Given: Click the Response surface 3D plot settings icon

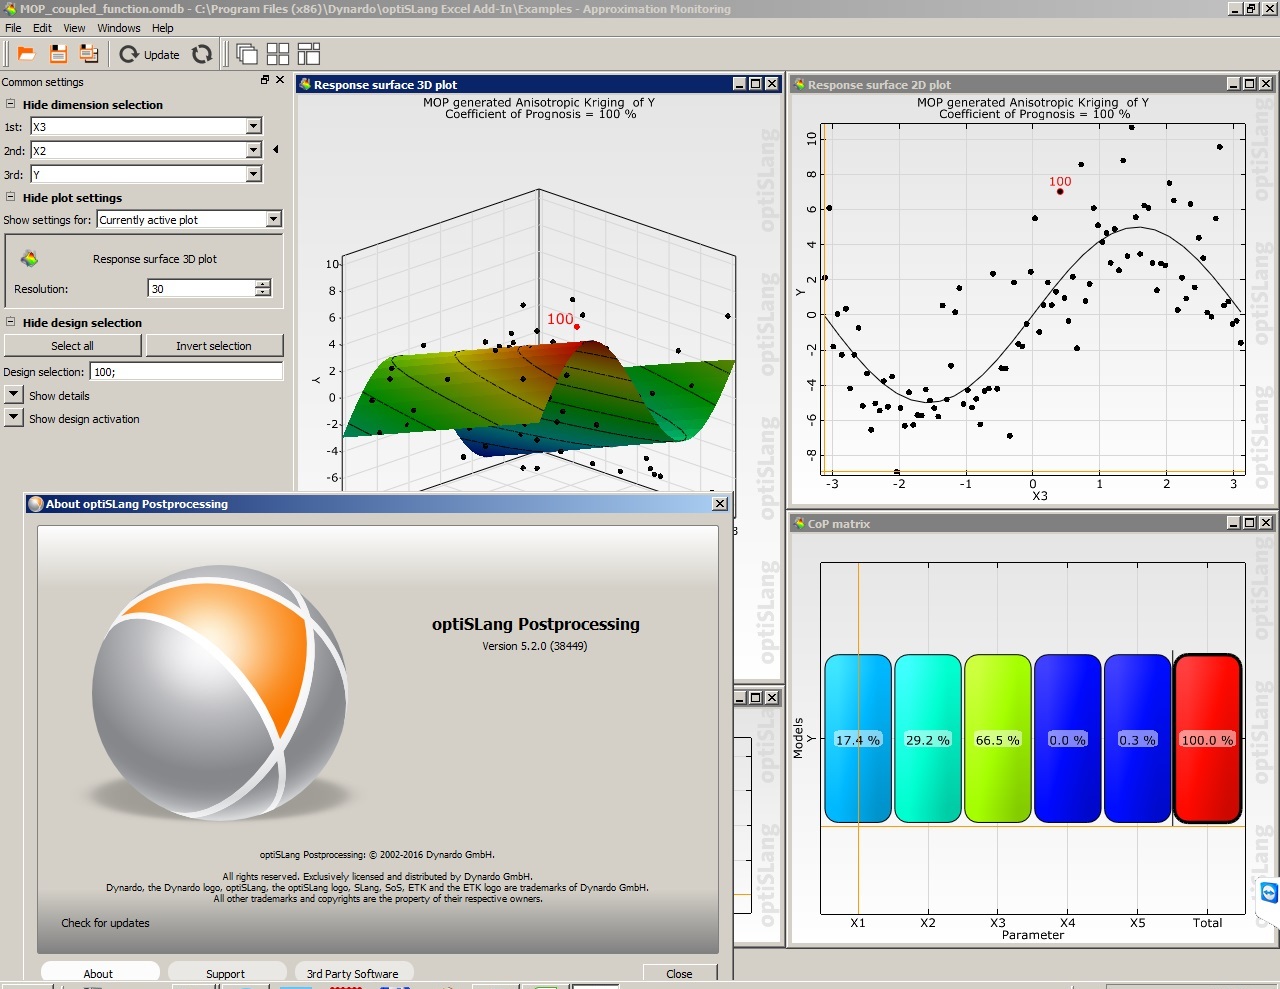Looking at the screenshot, I should pos(30,259).
